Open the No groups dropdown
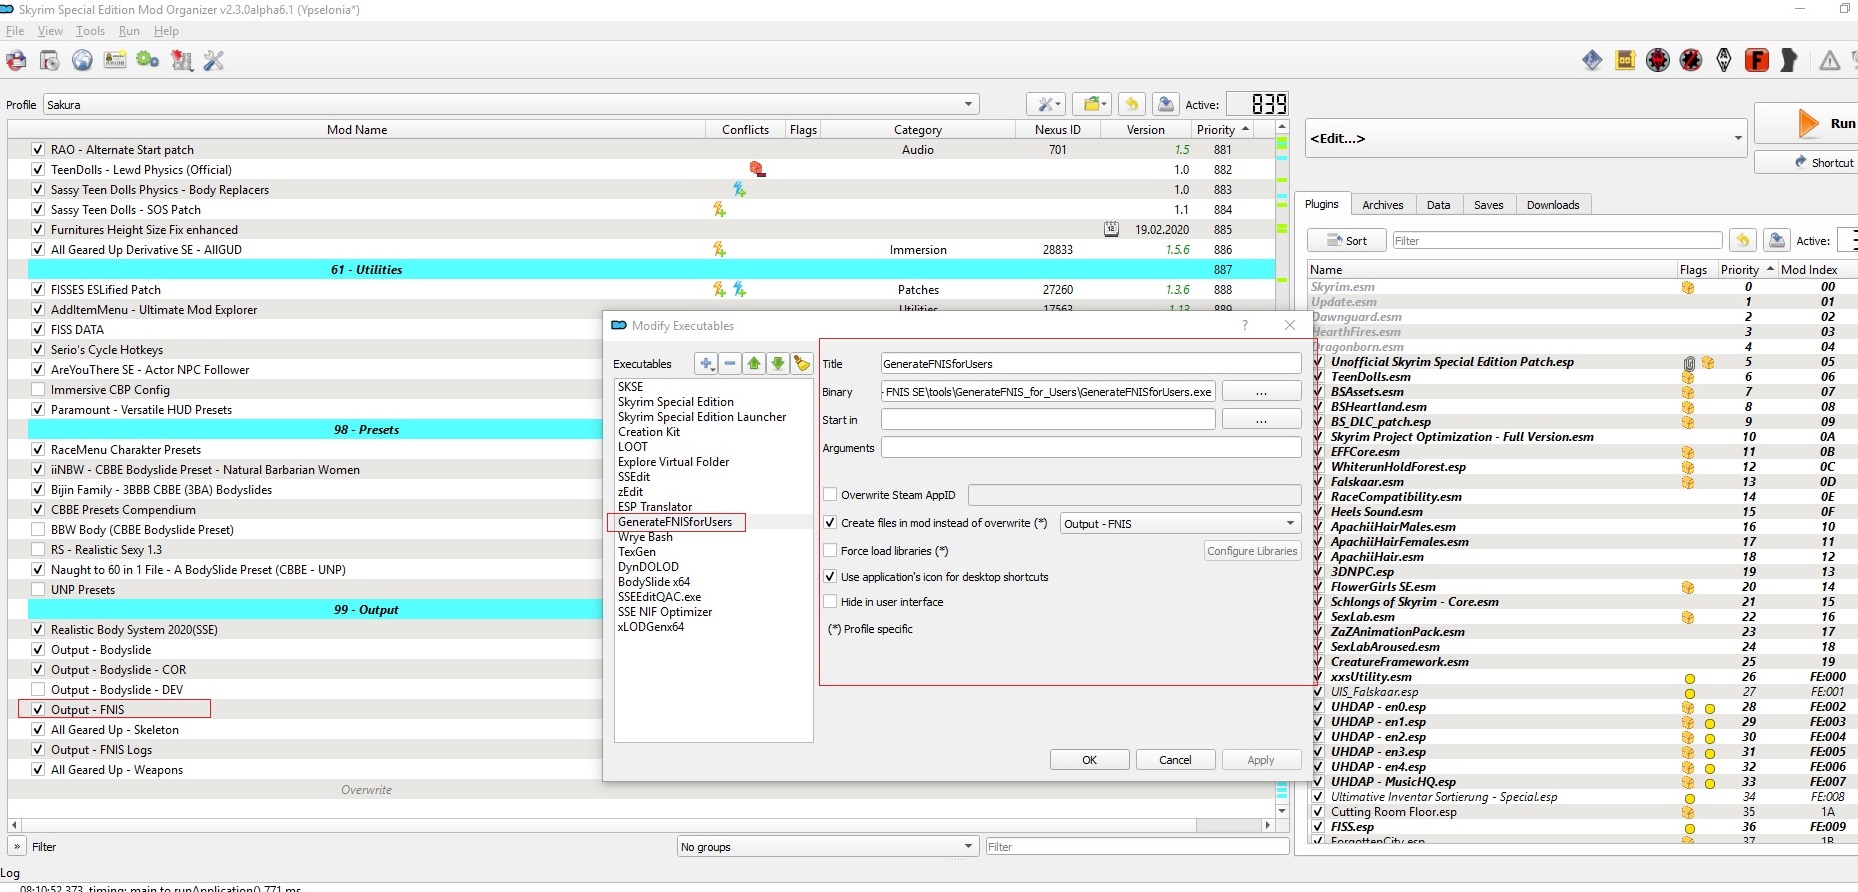The width and height of the screenshot is (1858, 892). click(x=827, y=847)
